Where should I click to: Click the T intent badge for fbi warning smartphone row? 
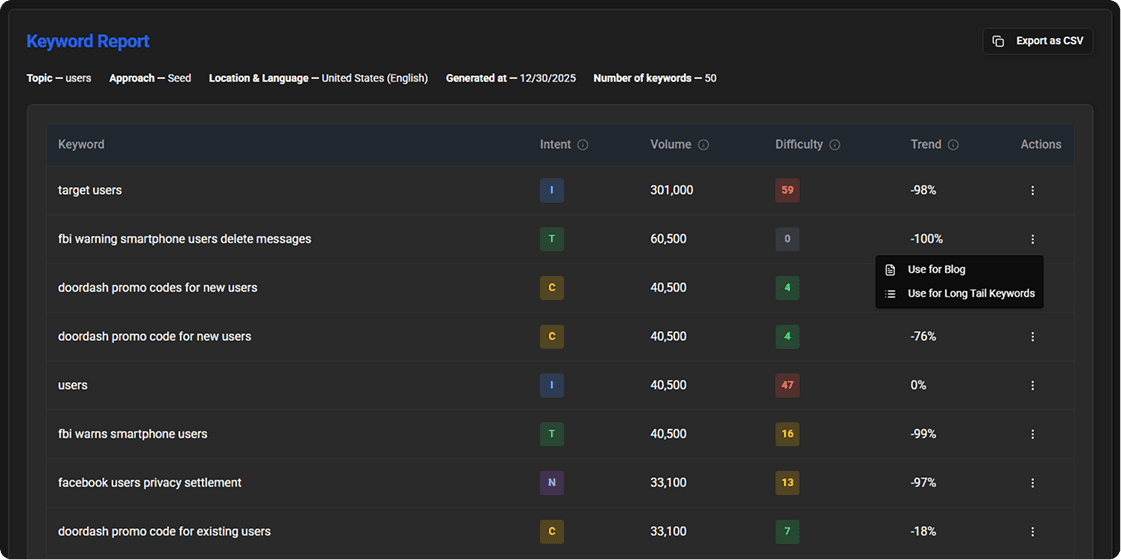552,239
